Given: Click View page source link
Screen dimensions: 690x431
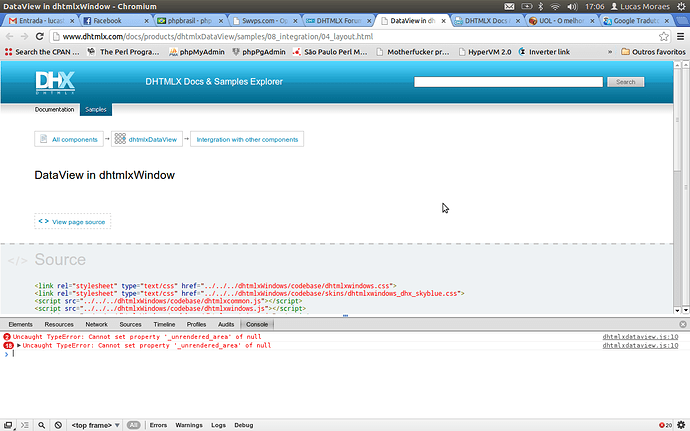Looking at the screenshot, I should [73, 221].
